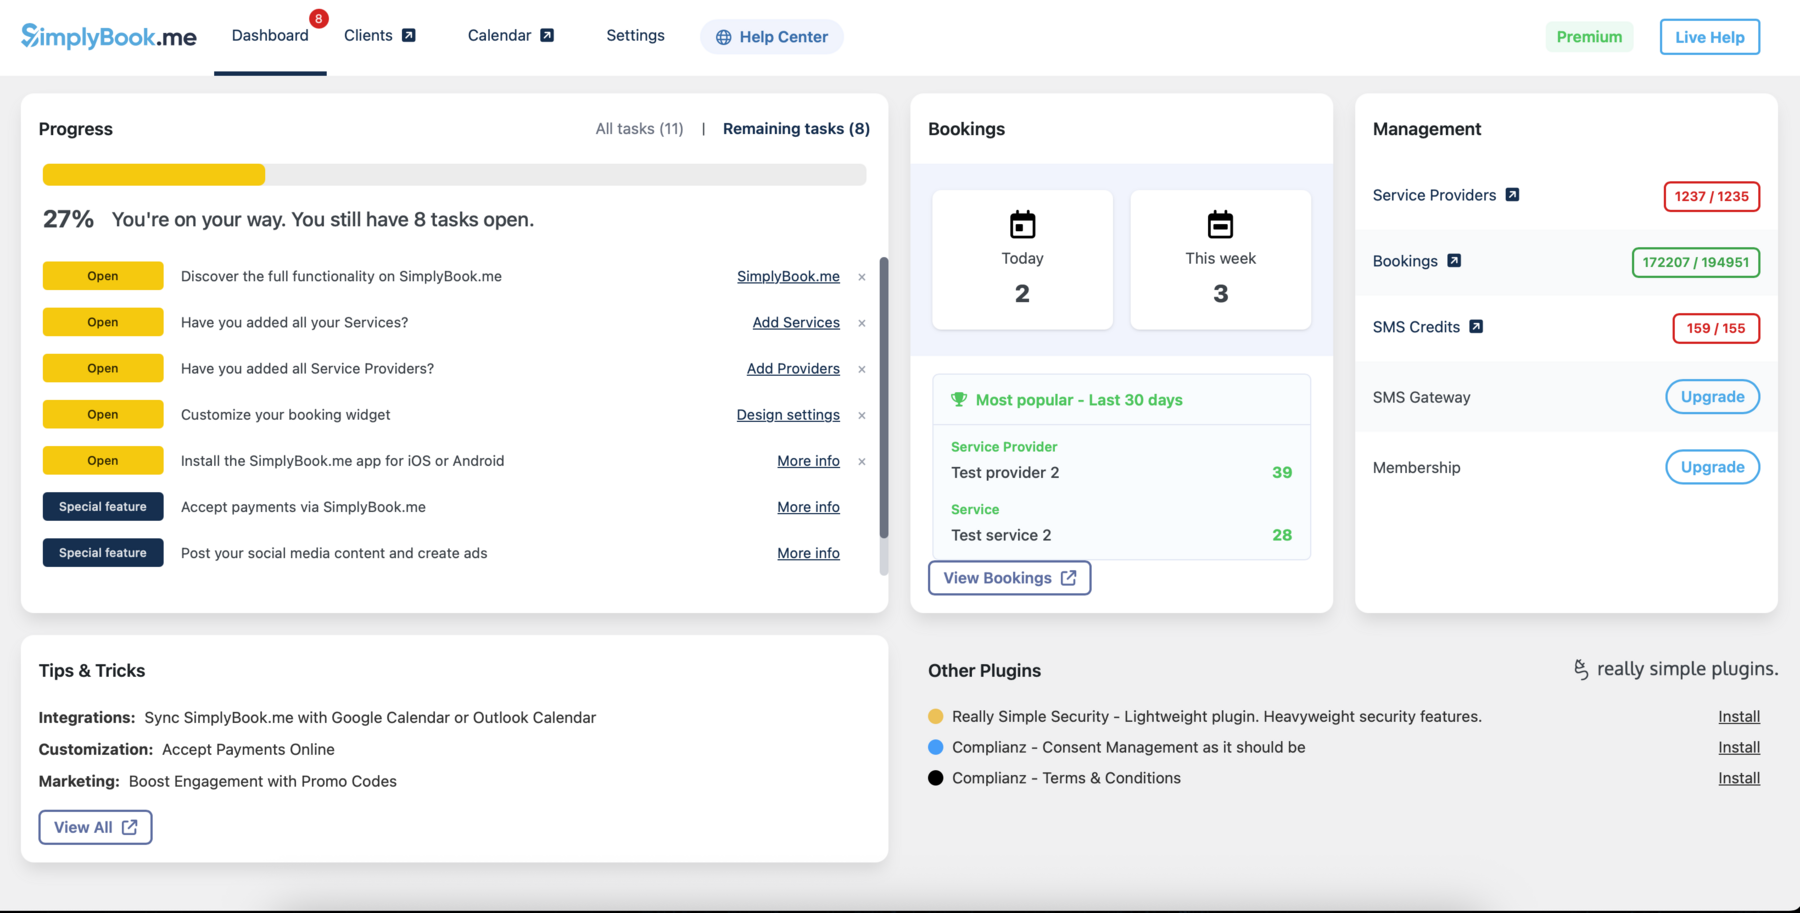The width and height of the screenshot is (1800, 913).
Task: Open the Help Center
Action: [771, 36]
